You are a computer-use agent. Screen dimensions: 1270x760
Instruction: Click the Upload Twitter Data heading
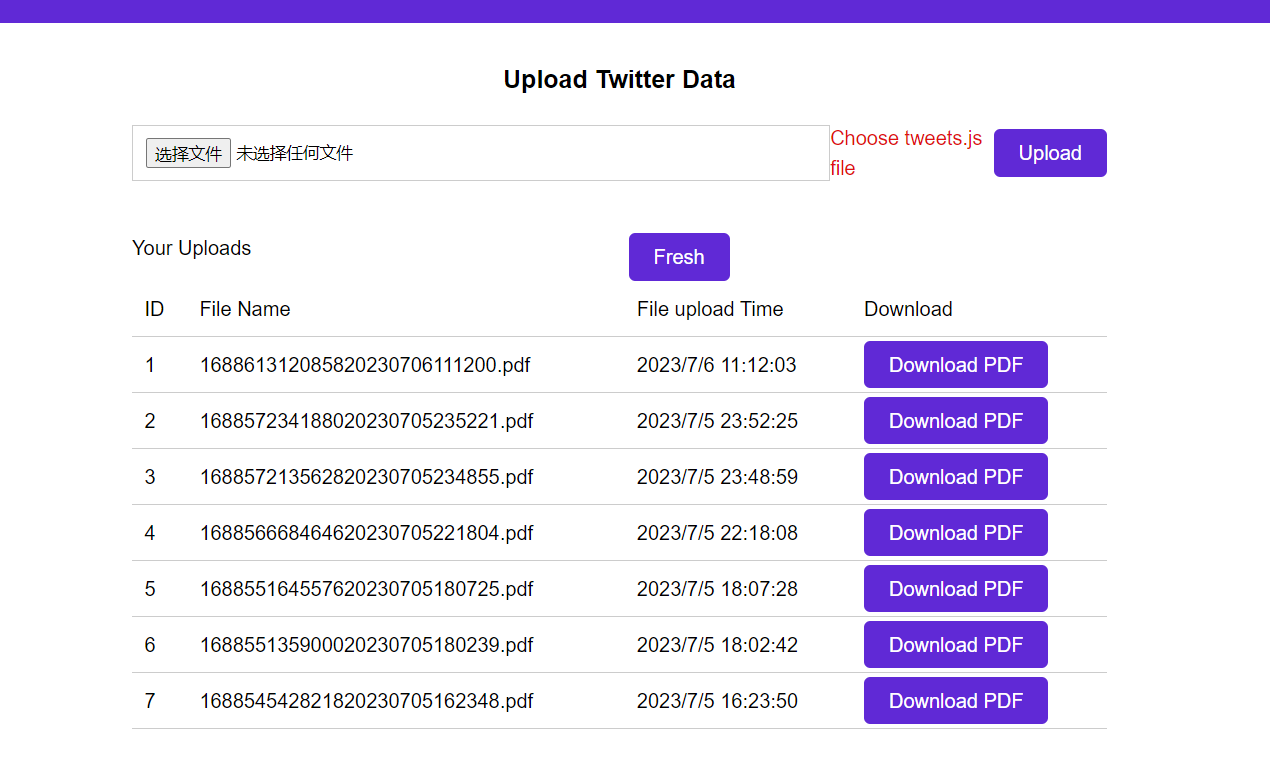pyautogui.click(x=619, y=80)
